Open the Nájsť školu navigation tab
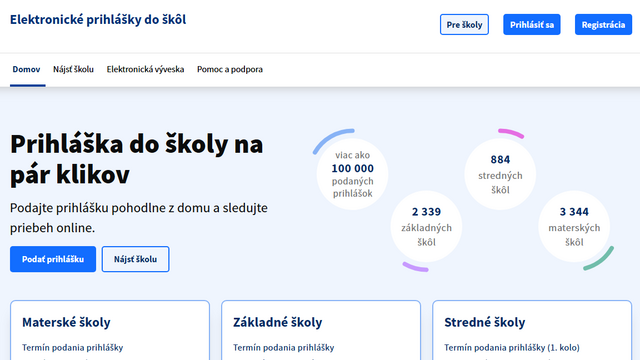 (73, 69)
